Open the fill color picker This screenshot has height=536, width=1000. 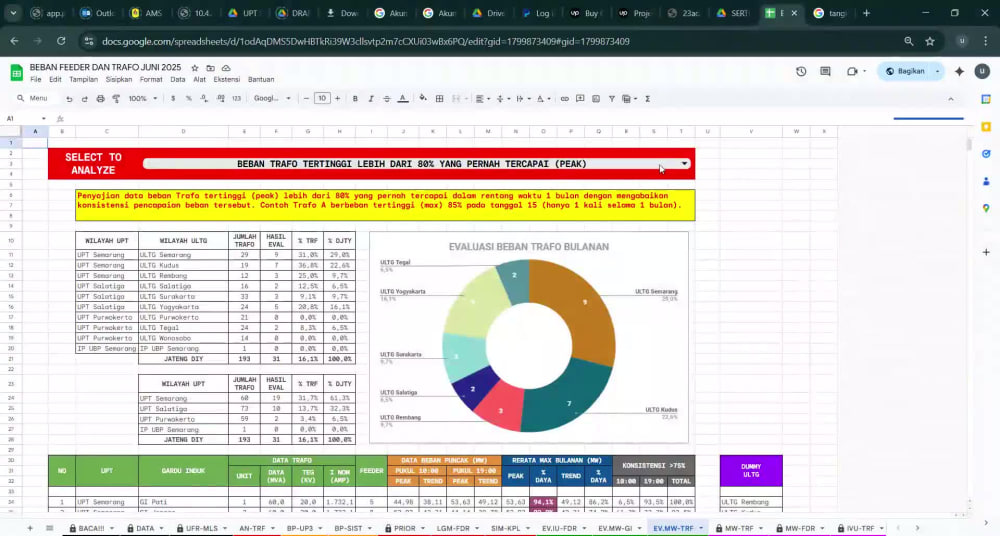[x=423, y=98]
